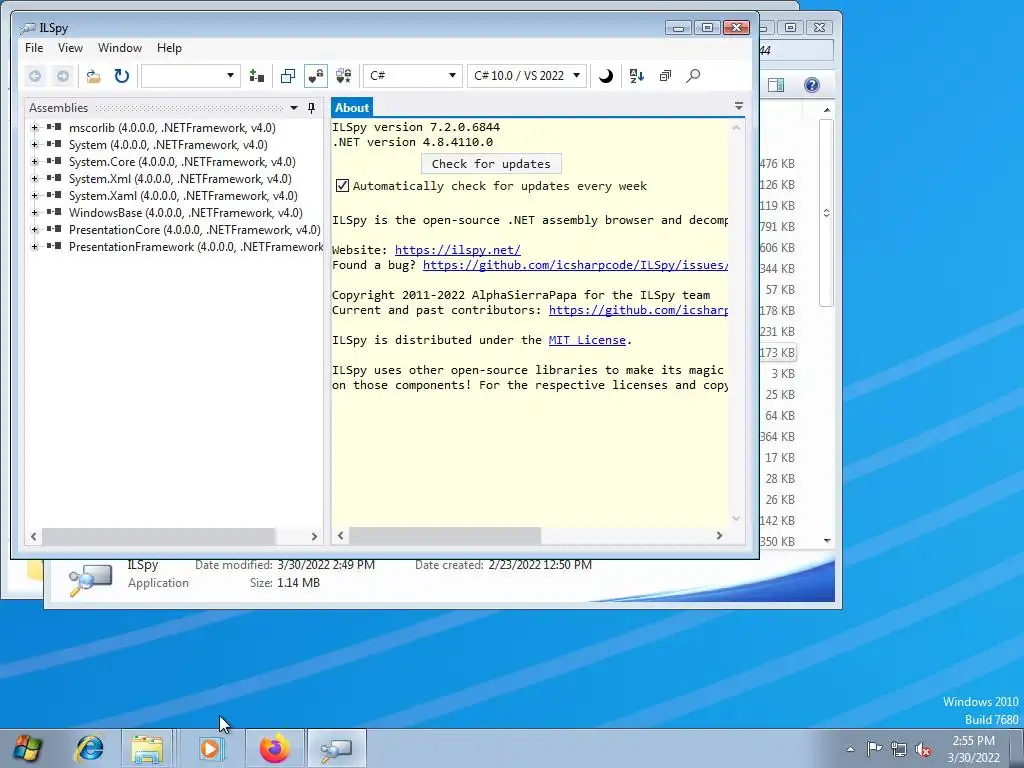This screenshot has height=768, width=1024.
Task: Expand the System assembly node
Action: click(x=35, y=145)
